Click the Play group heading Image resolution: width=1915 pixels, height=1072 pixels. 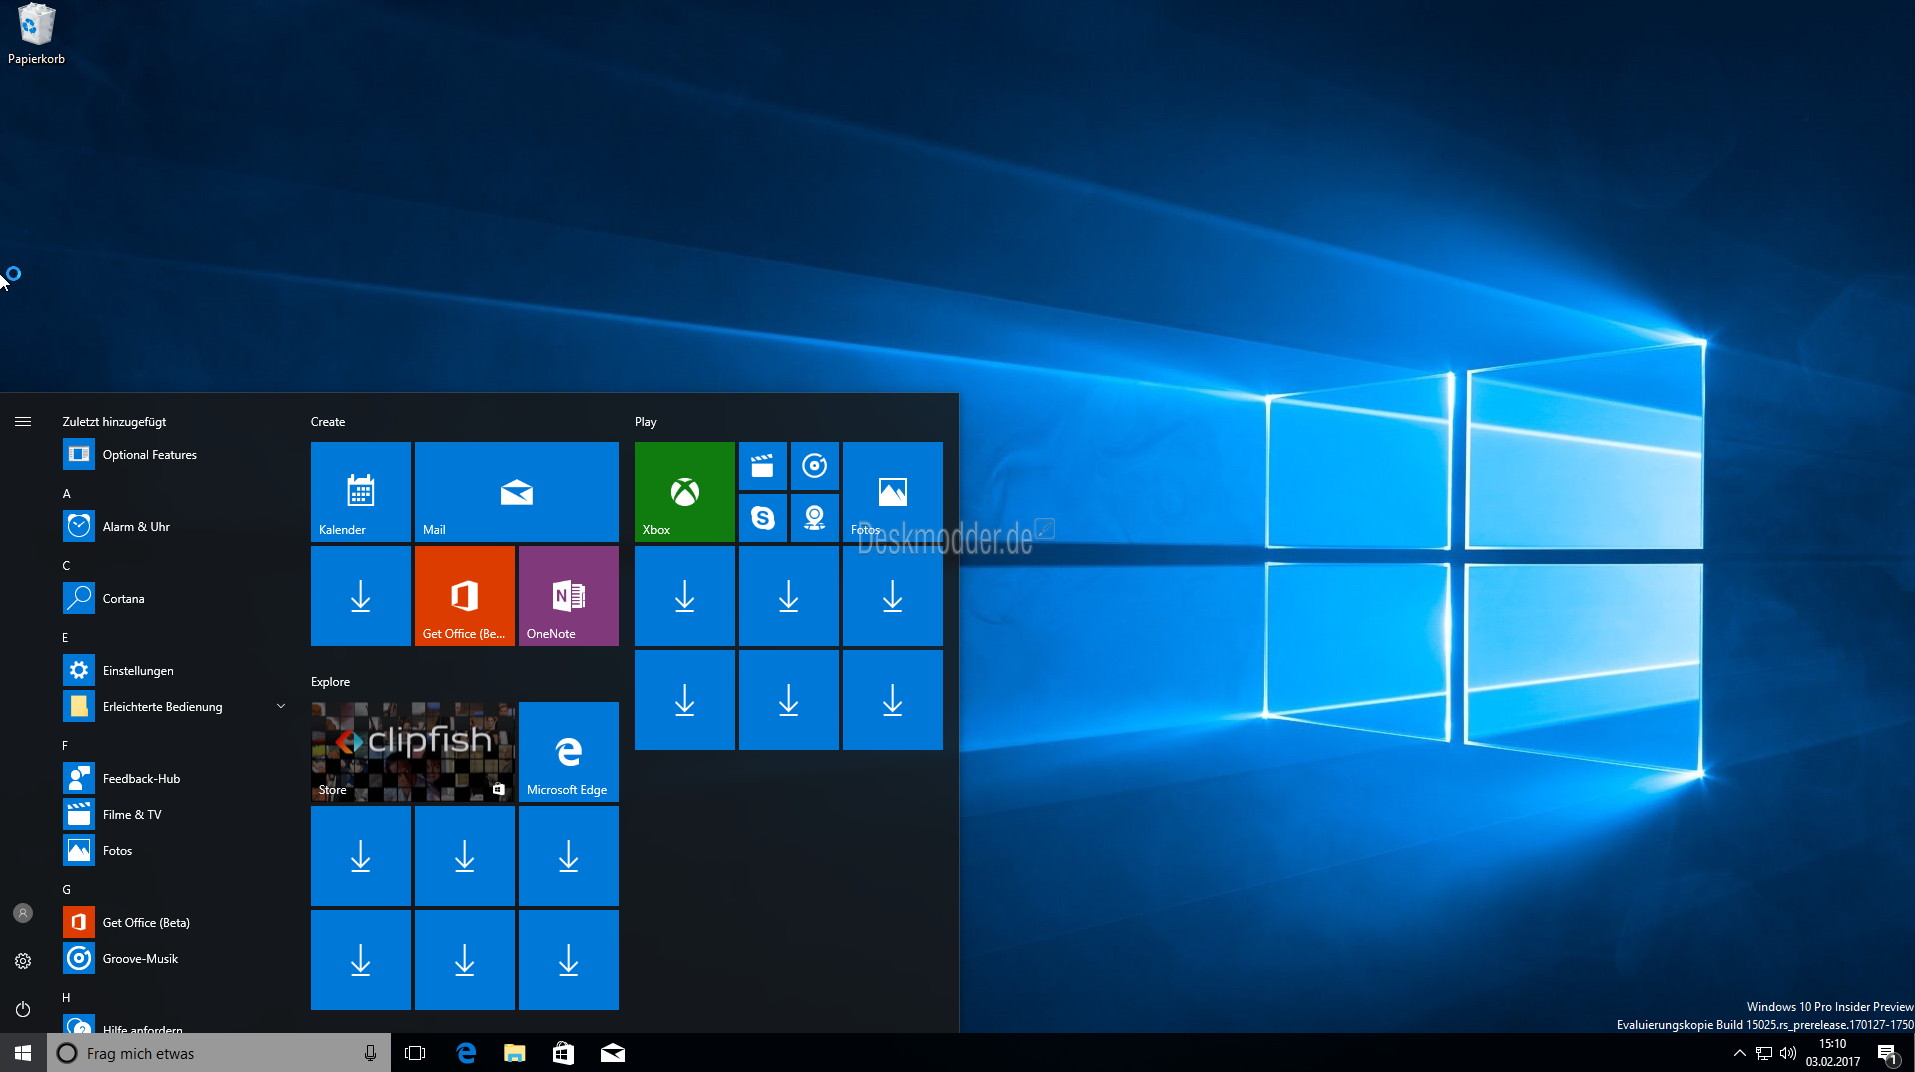point(646,422)
